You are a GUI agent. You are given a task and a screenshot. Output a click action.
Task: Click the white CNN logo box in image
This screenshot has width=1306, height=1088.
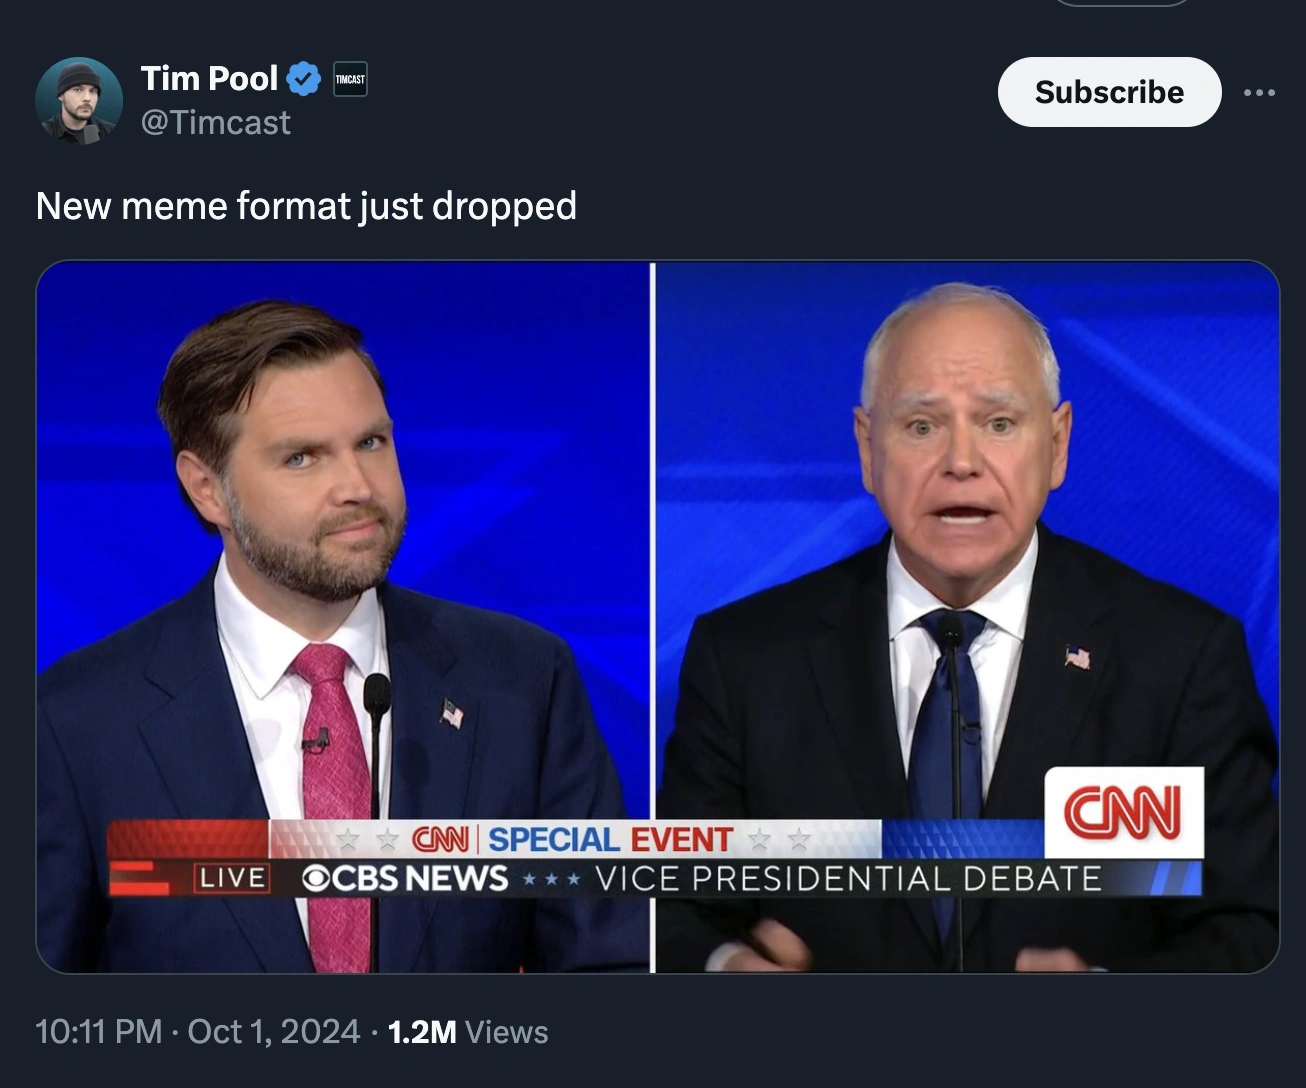coord(1123,811)
